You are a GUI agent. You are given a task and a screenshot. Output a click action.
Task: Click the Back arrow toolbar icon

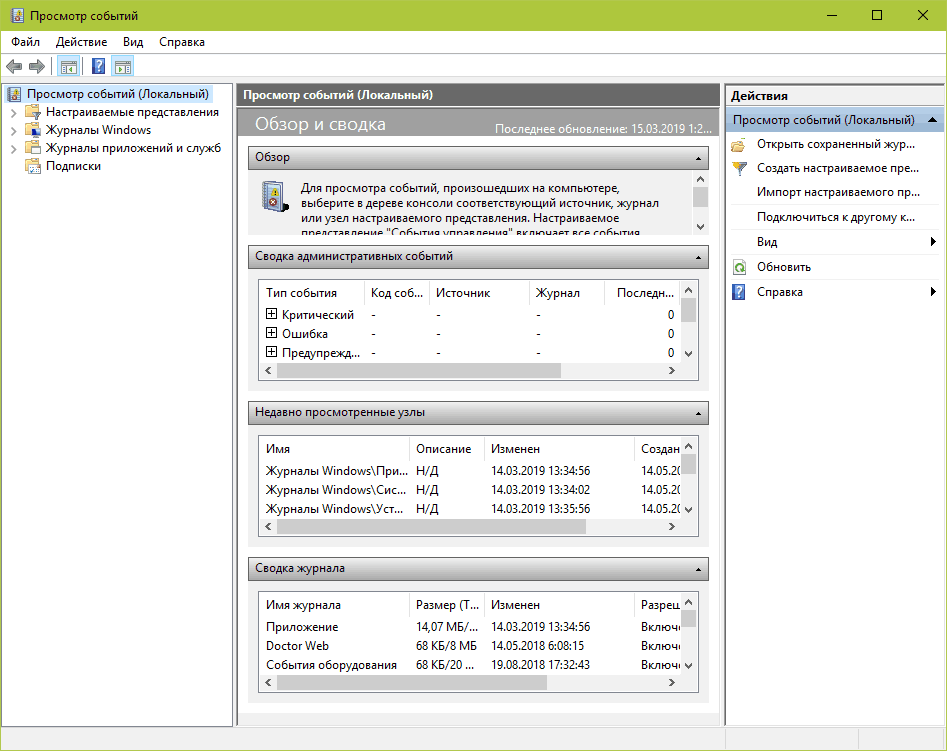(x=14, y=67)
